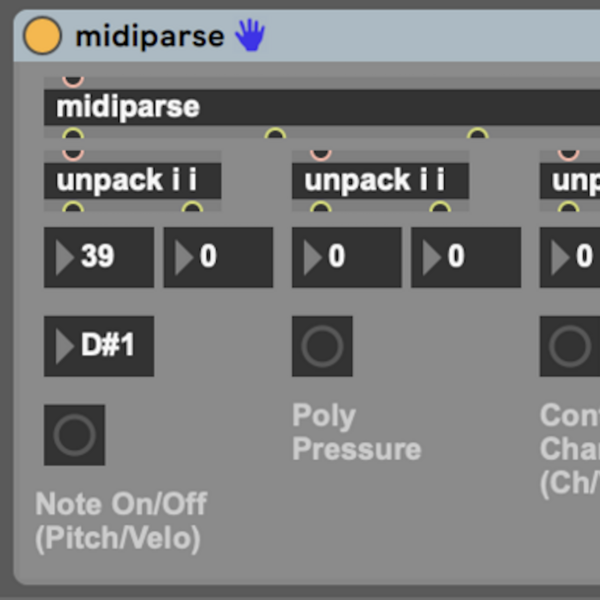Click the Note On/Off (Pitch/Velo) comment
This screenshot has height=600, width=600.
[x=121, y=521]
